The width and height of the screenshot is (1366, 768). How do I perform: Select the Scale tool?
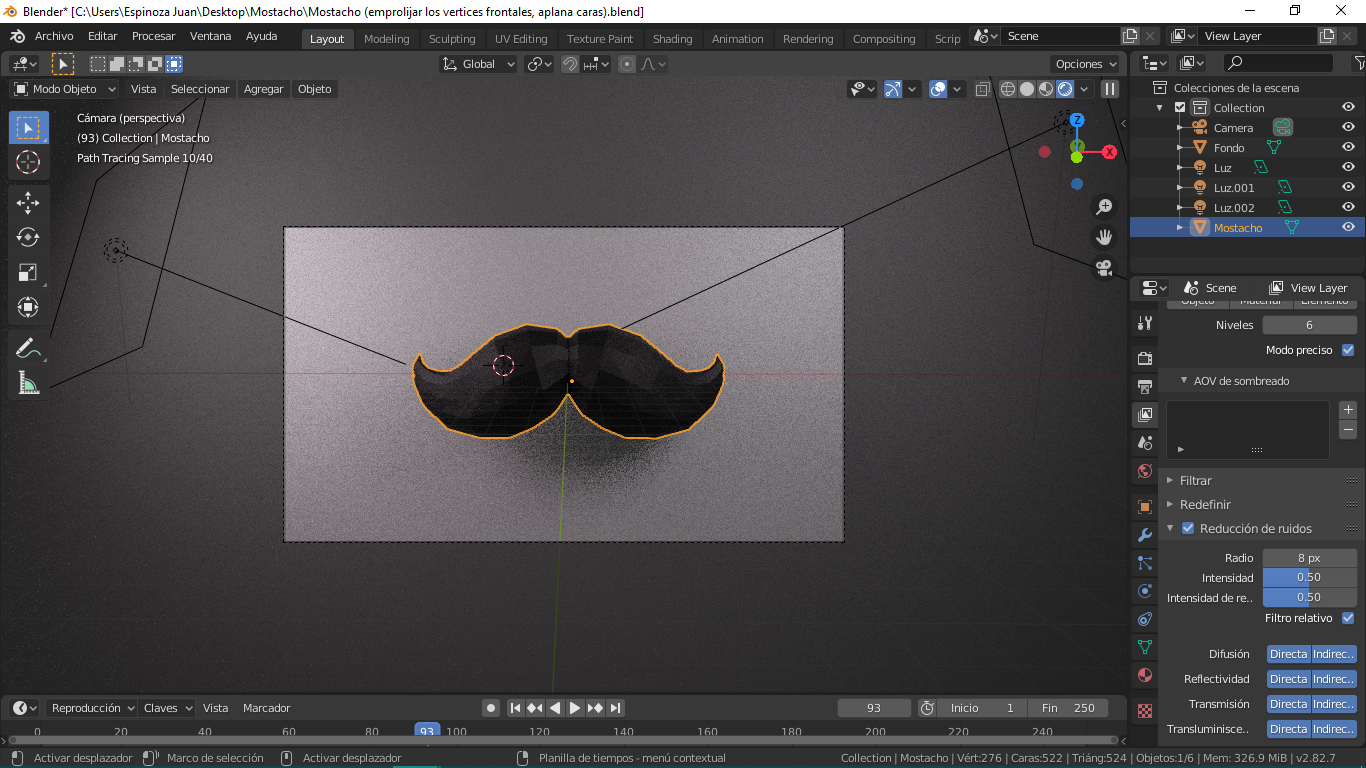28,272
